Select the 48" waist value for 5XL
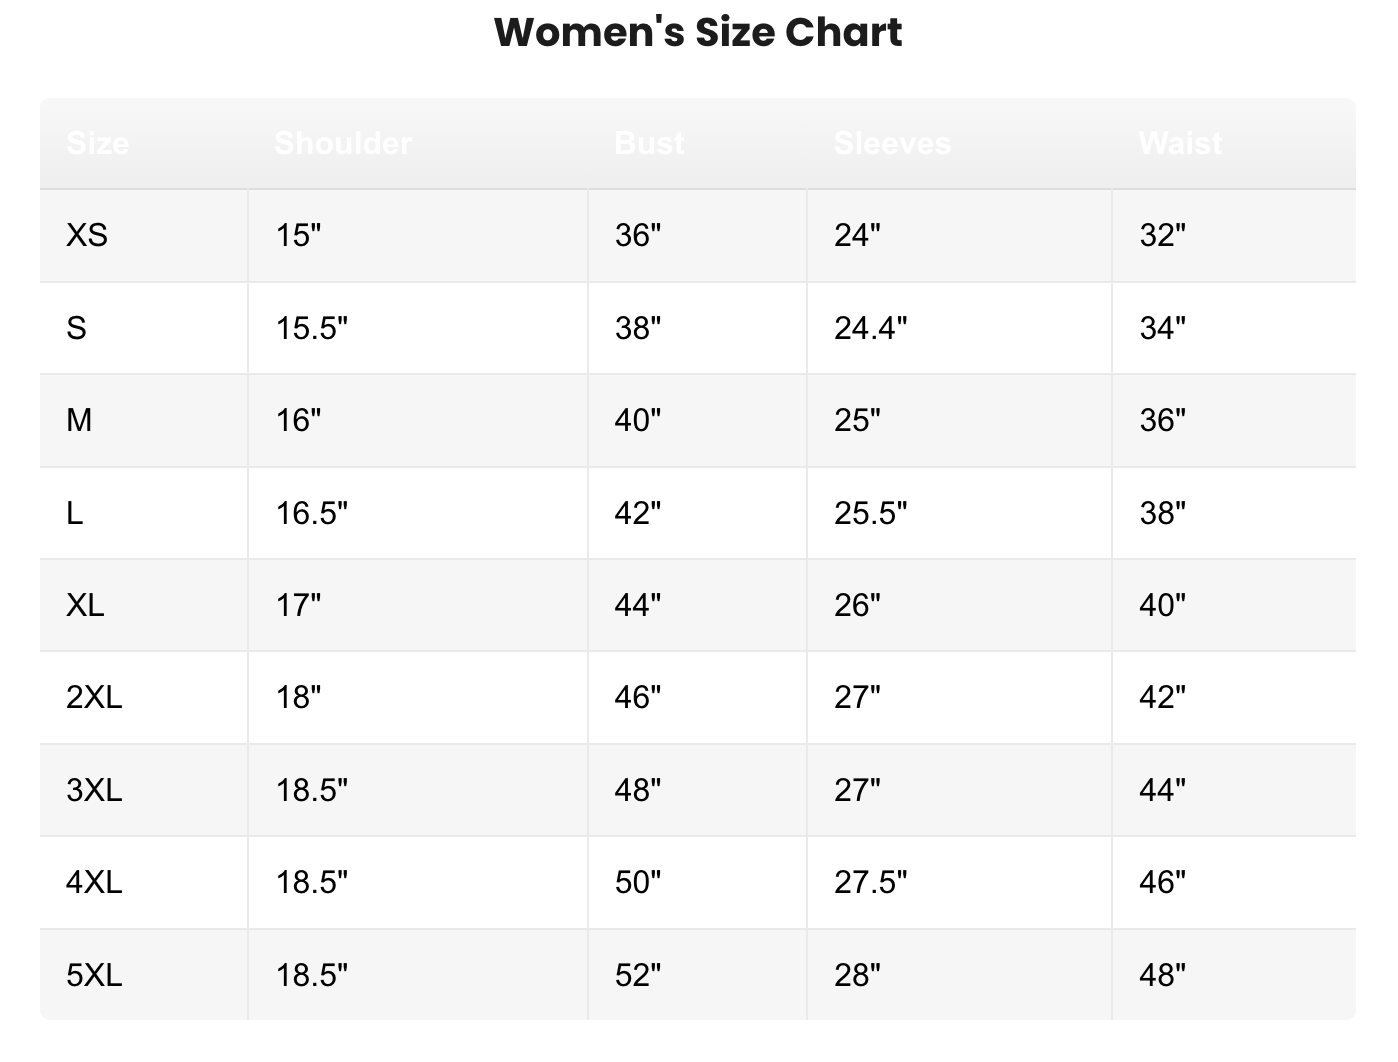 pos(1162,975)
